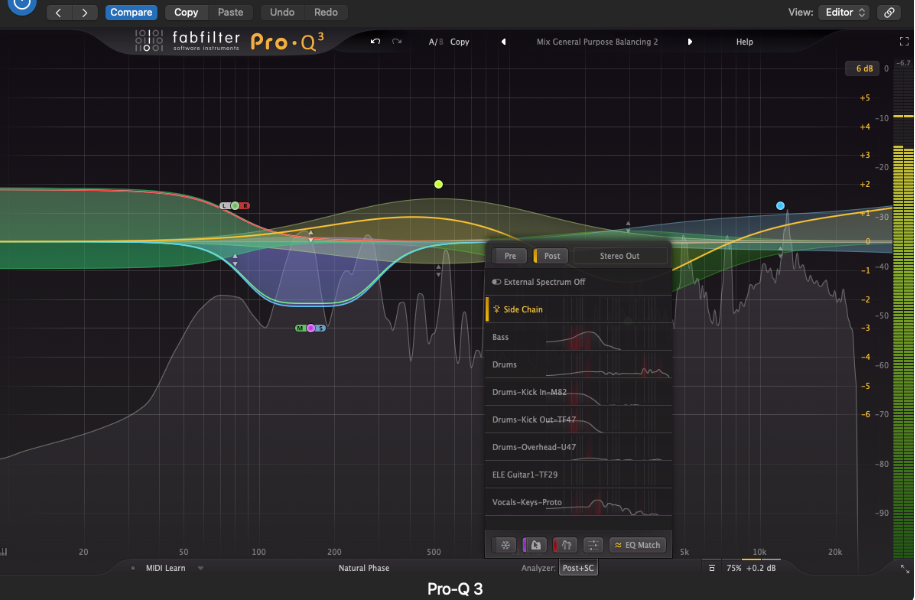Viewport: 915px width, 600px height.
Task: Select Drums-Kick In-M82 spectrum entry
Action: 578,392
